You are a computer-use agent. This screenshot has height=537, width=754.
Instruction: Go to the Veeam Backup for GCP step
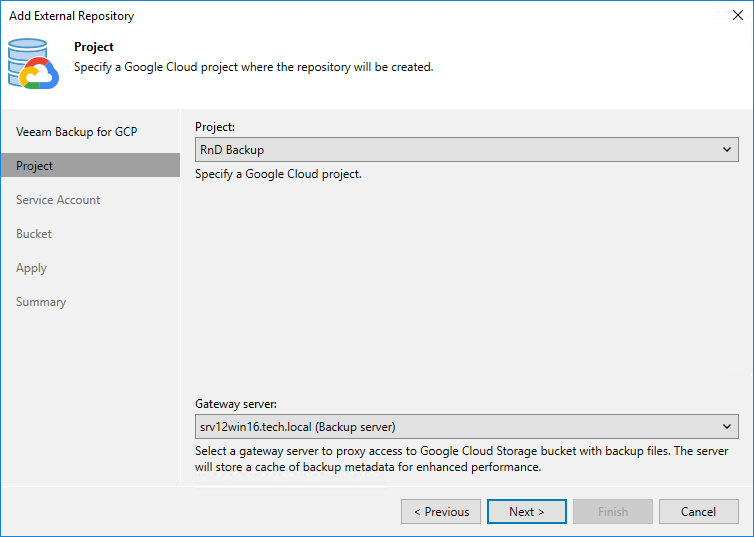pos(76,132)
